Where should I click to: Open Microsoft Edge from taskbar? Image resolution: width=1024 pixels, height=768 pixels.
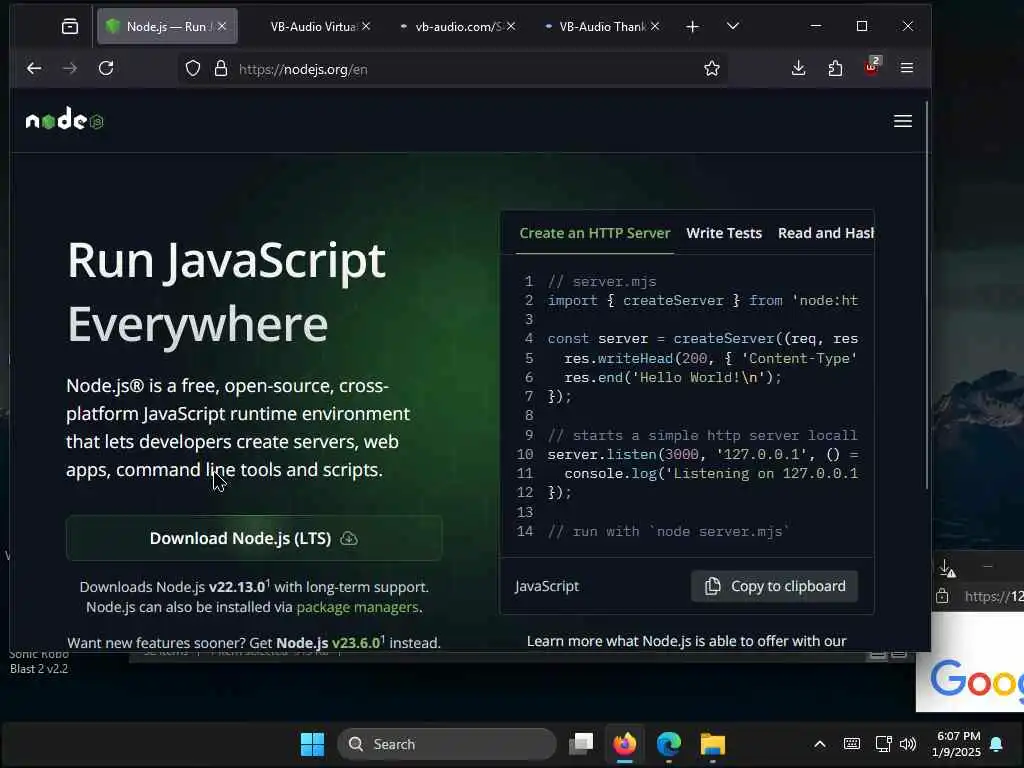(669, 744)
